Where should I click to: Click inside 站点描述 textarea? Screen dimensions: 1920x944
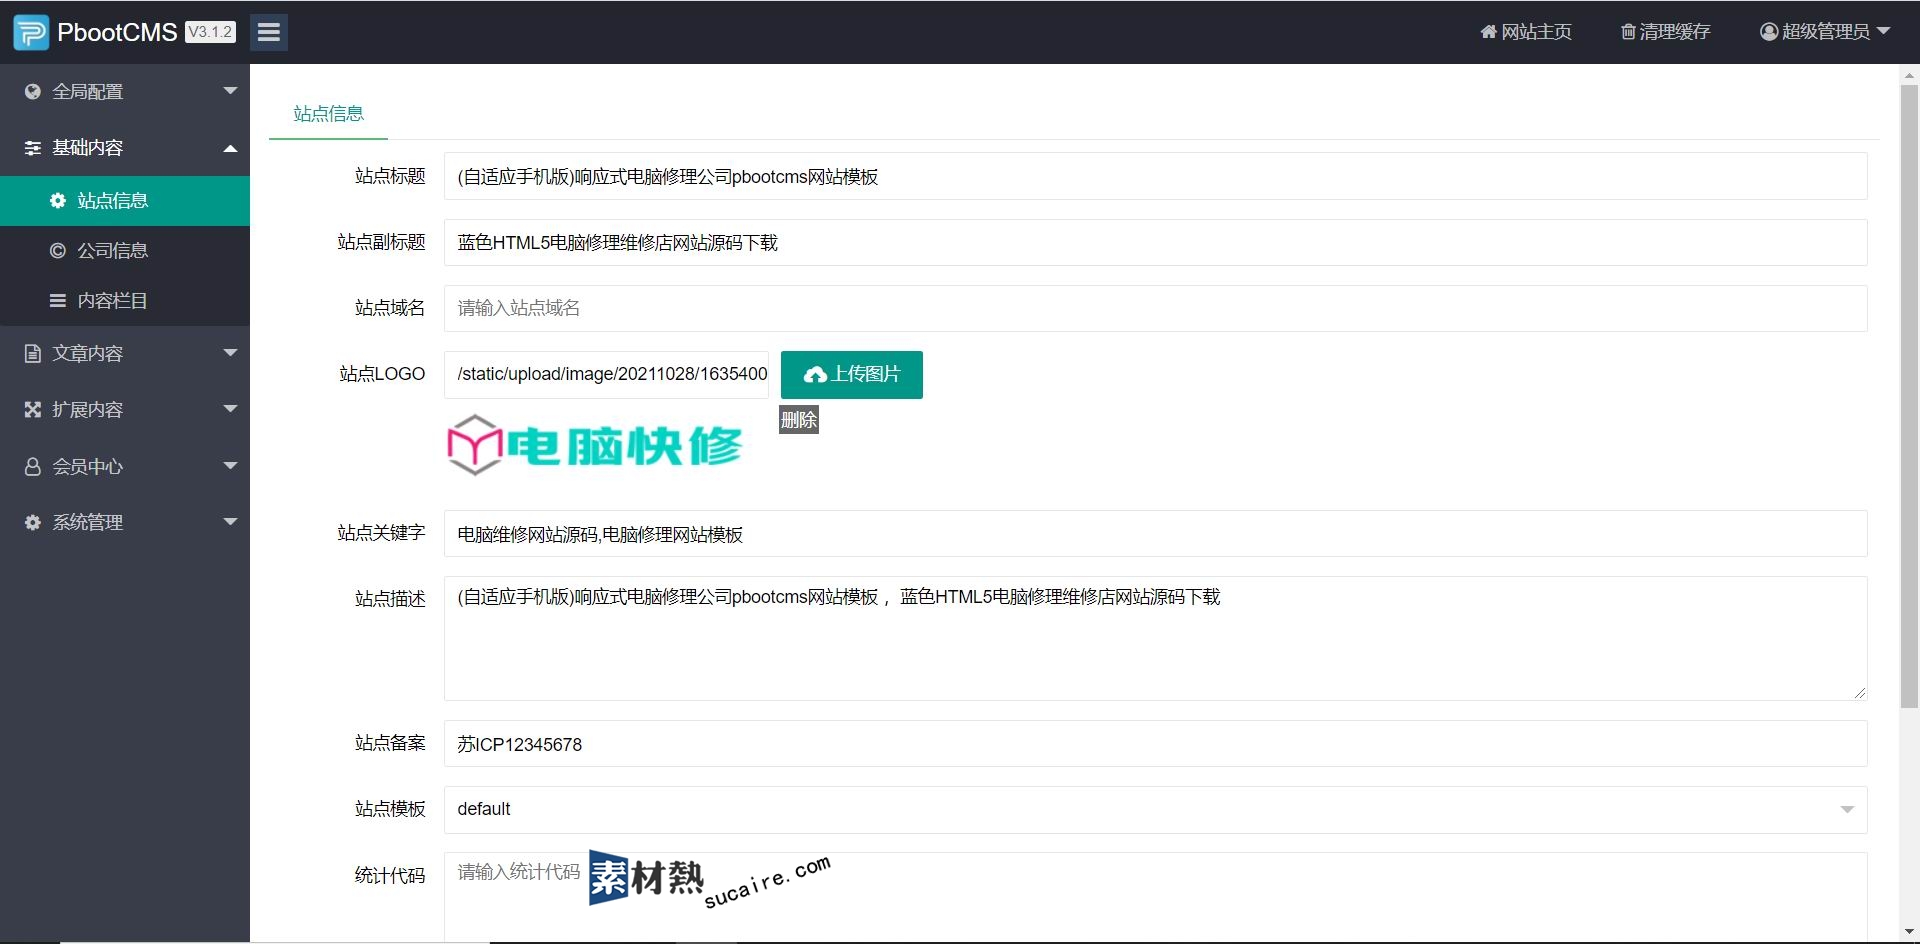[1155, 638]
